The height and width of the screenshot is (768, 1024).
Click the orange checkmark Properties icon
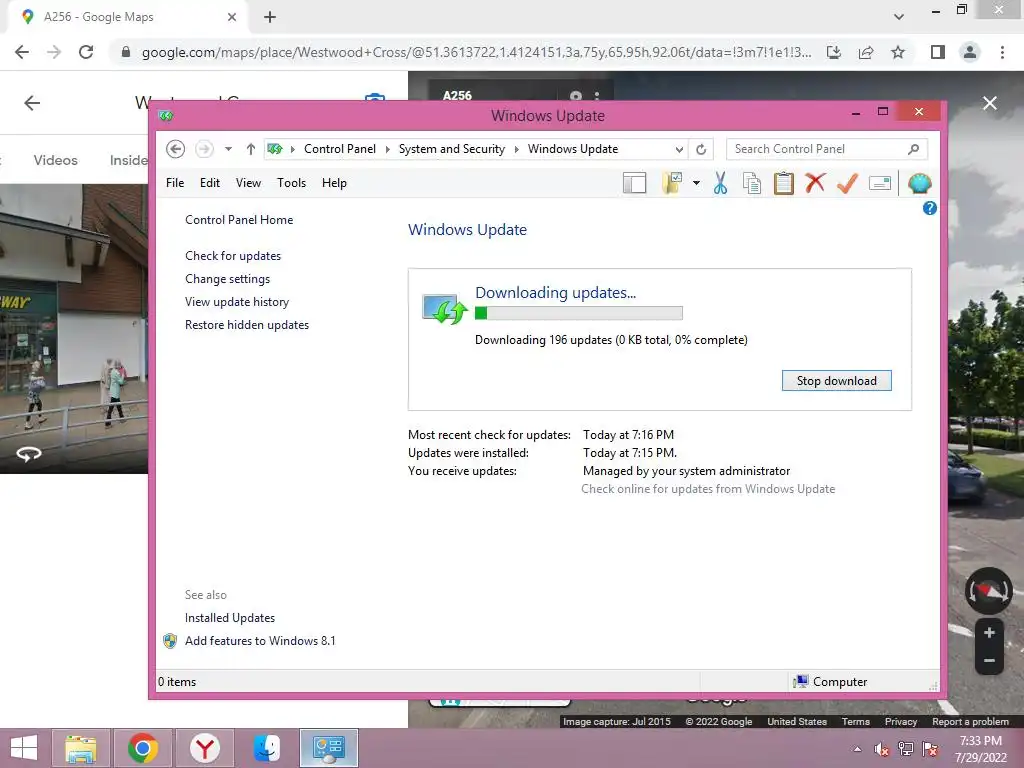[x=847, y=183]
